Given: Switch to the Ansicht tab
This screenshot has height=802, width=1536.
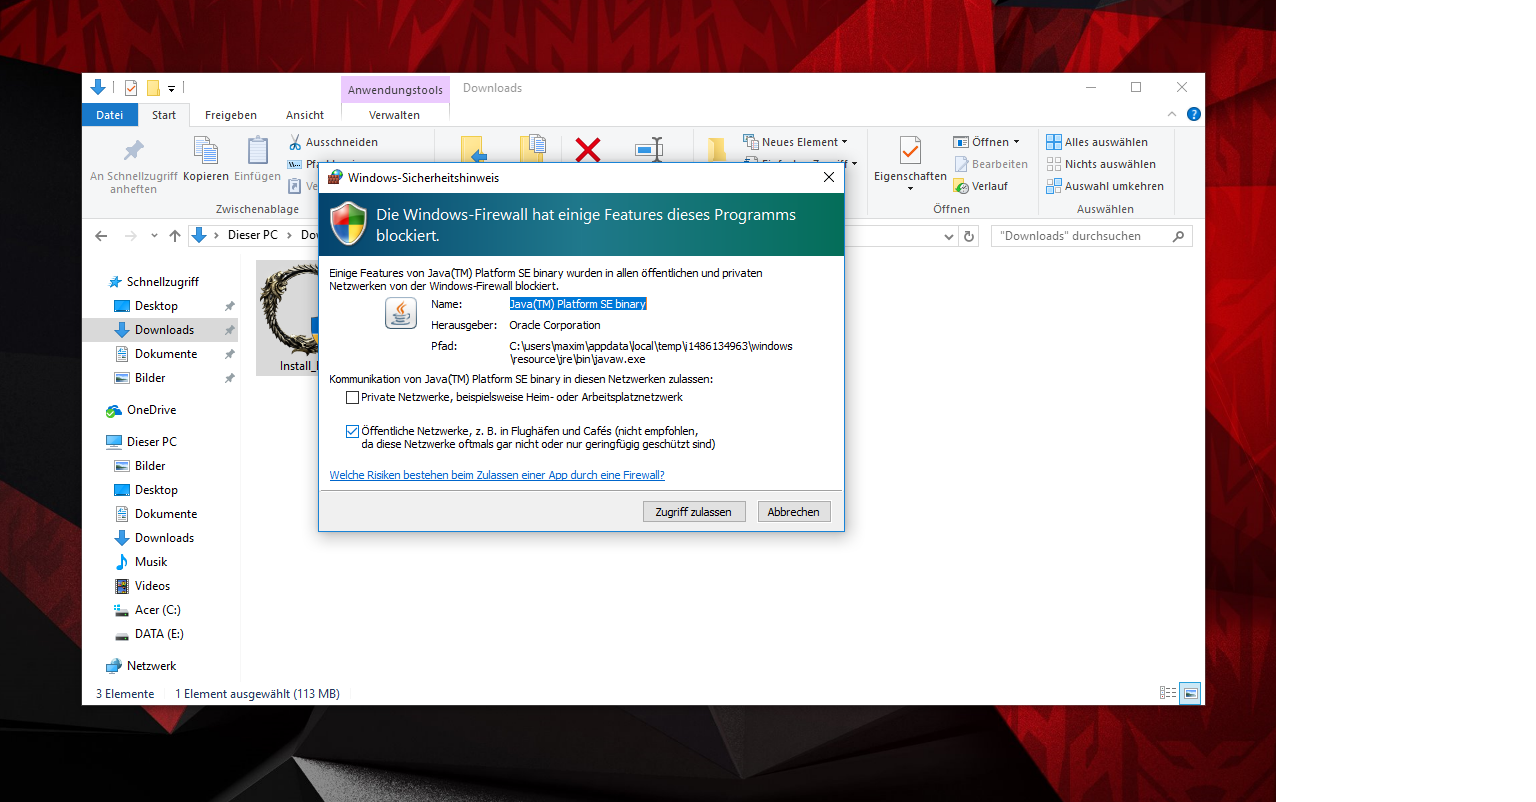Looking at the screenshot, I should 305,115.
